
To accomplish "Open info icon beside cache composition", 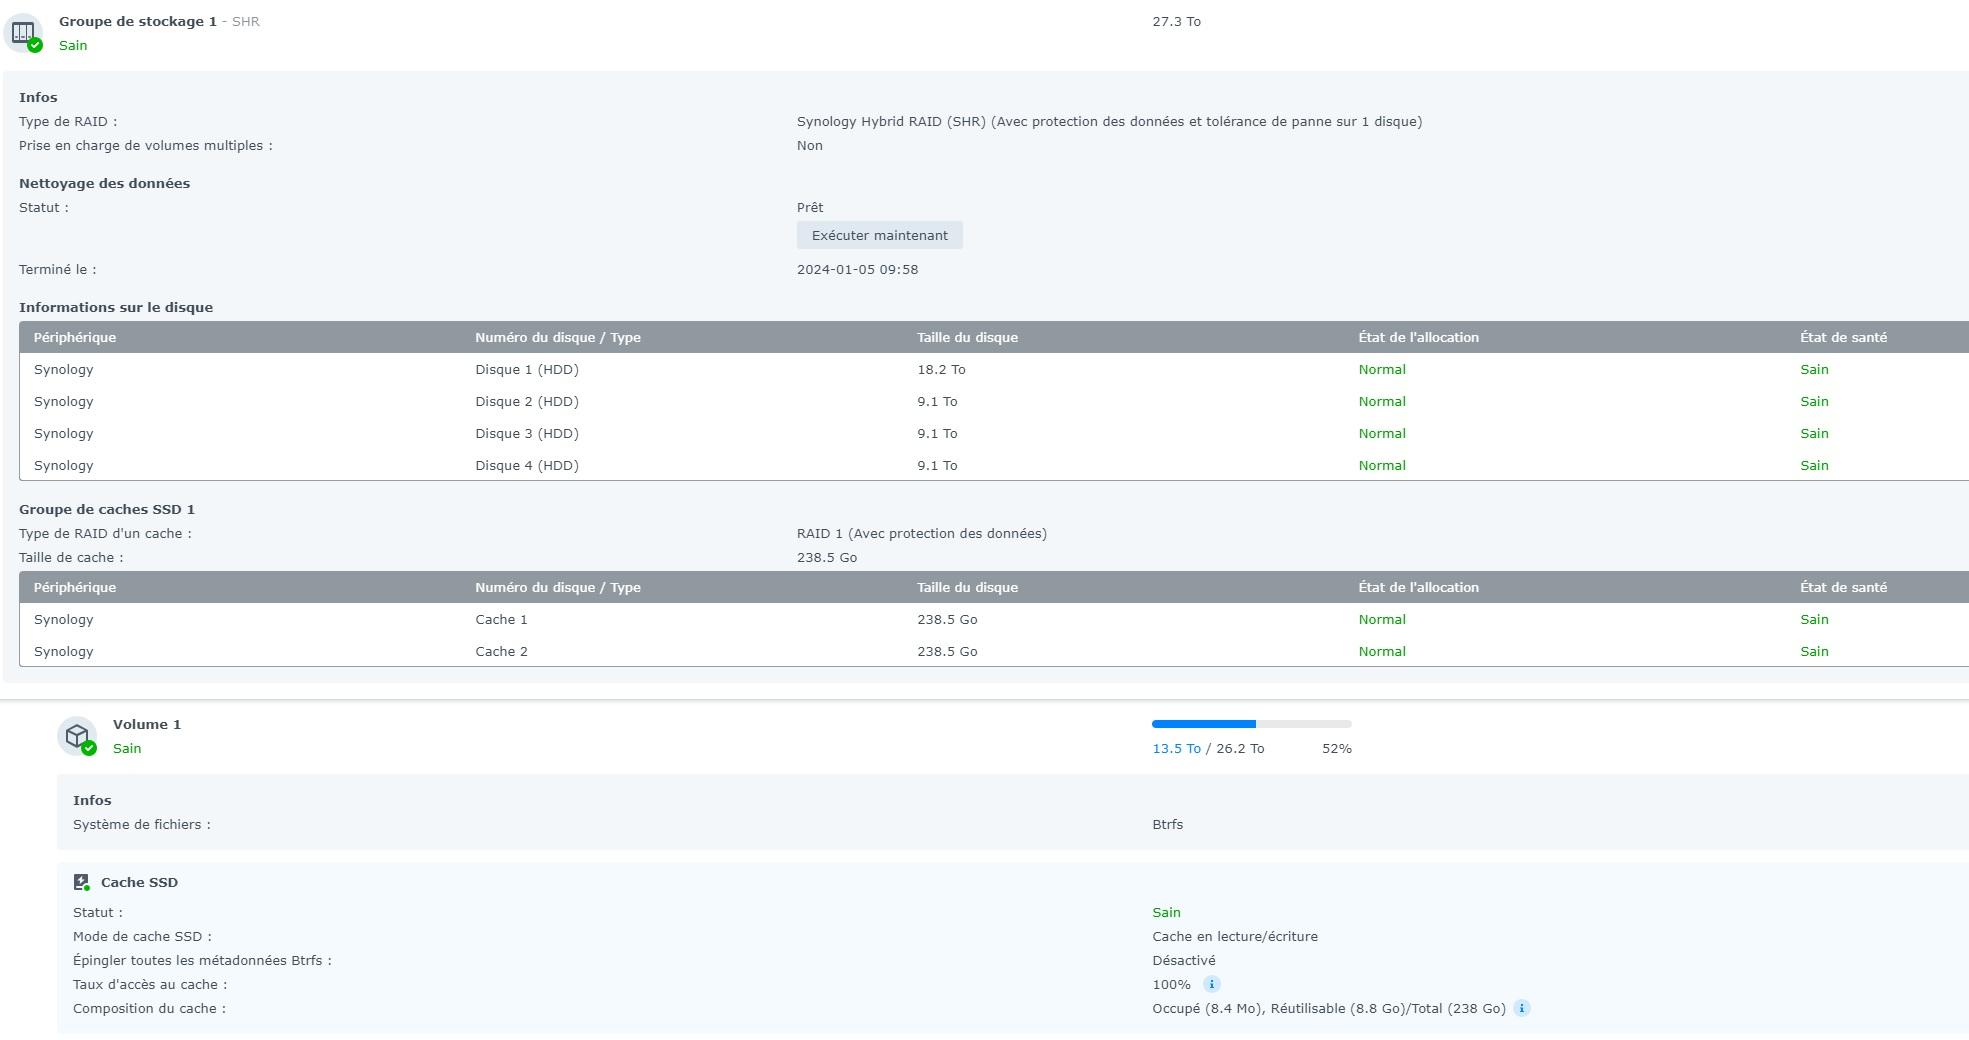I will click(x=1521, y=1008).
